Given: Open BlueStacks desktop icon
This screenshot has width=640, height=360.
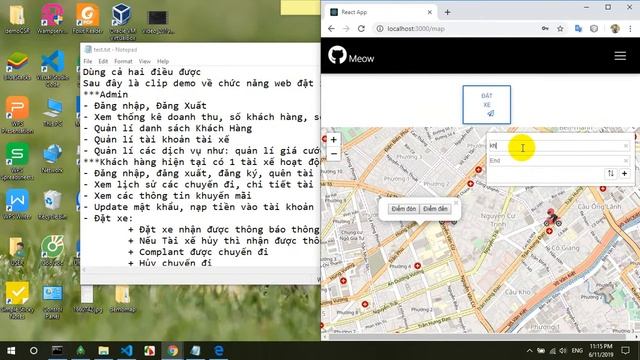Looking at the screenshot, I should tap(17, 65).
